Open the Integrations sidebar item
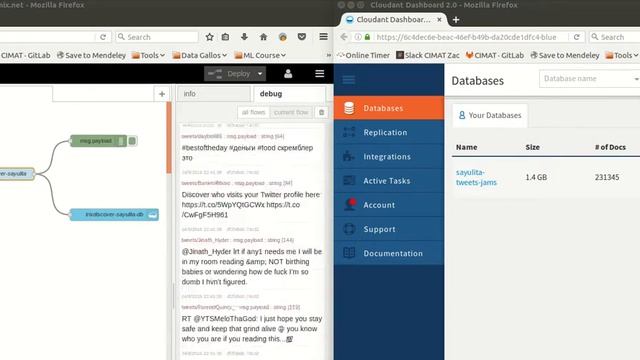 389,156
